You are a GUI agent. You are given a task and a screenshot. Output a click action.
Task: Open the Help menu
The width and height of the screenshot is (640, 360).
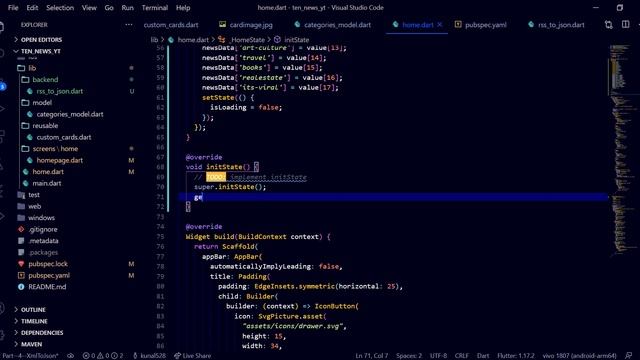pyautogui.click(x=183, y=8)
